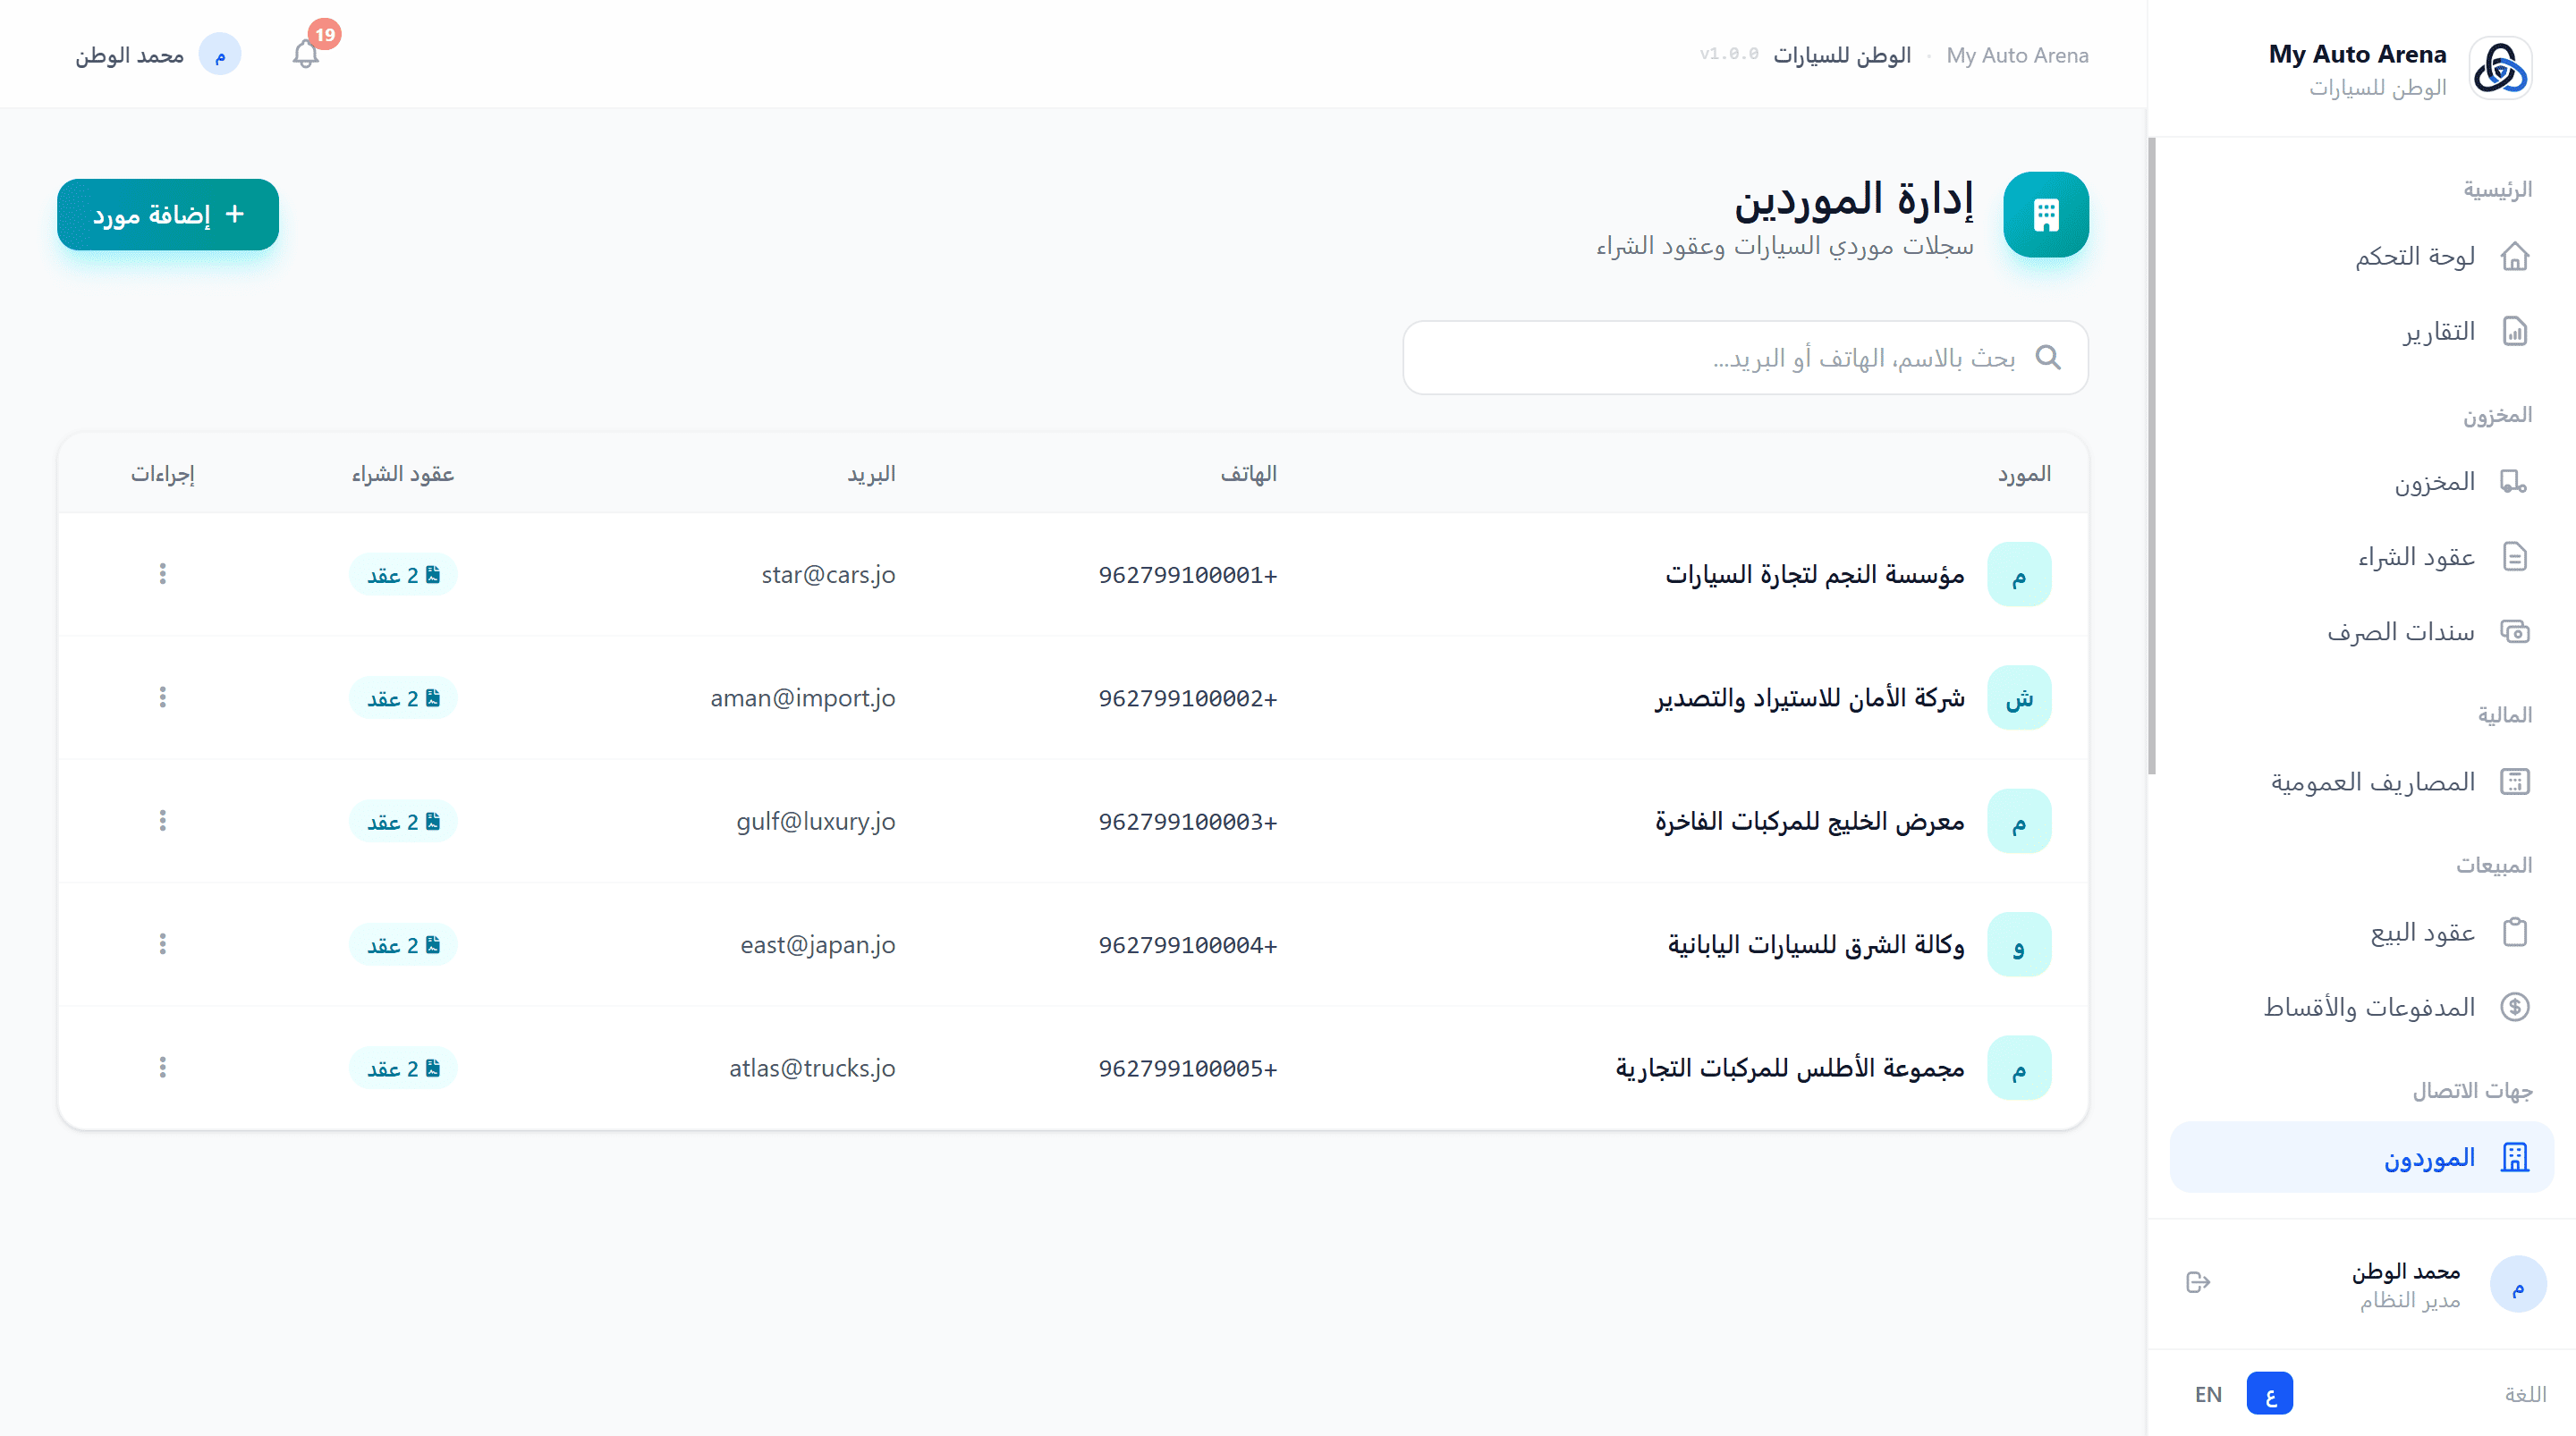Click email gulf@luxury.jo
Screen dimensions: 2576x1436
point(816,821)
